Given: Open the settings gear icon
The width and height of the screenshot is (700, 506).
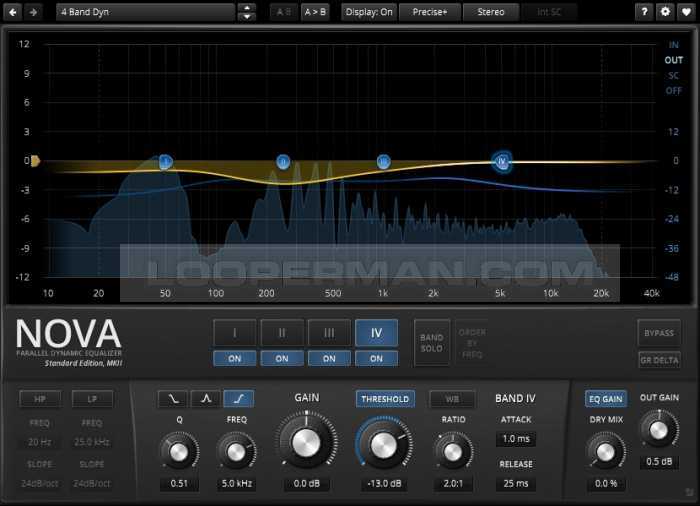Looking at the screenshot, I should (666, 12).
